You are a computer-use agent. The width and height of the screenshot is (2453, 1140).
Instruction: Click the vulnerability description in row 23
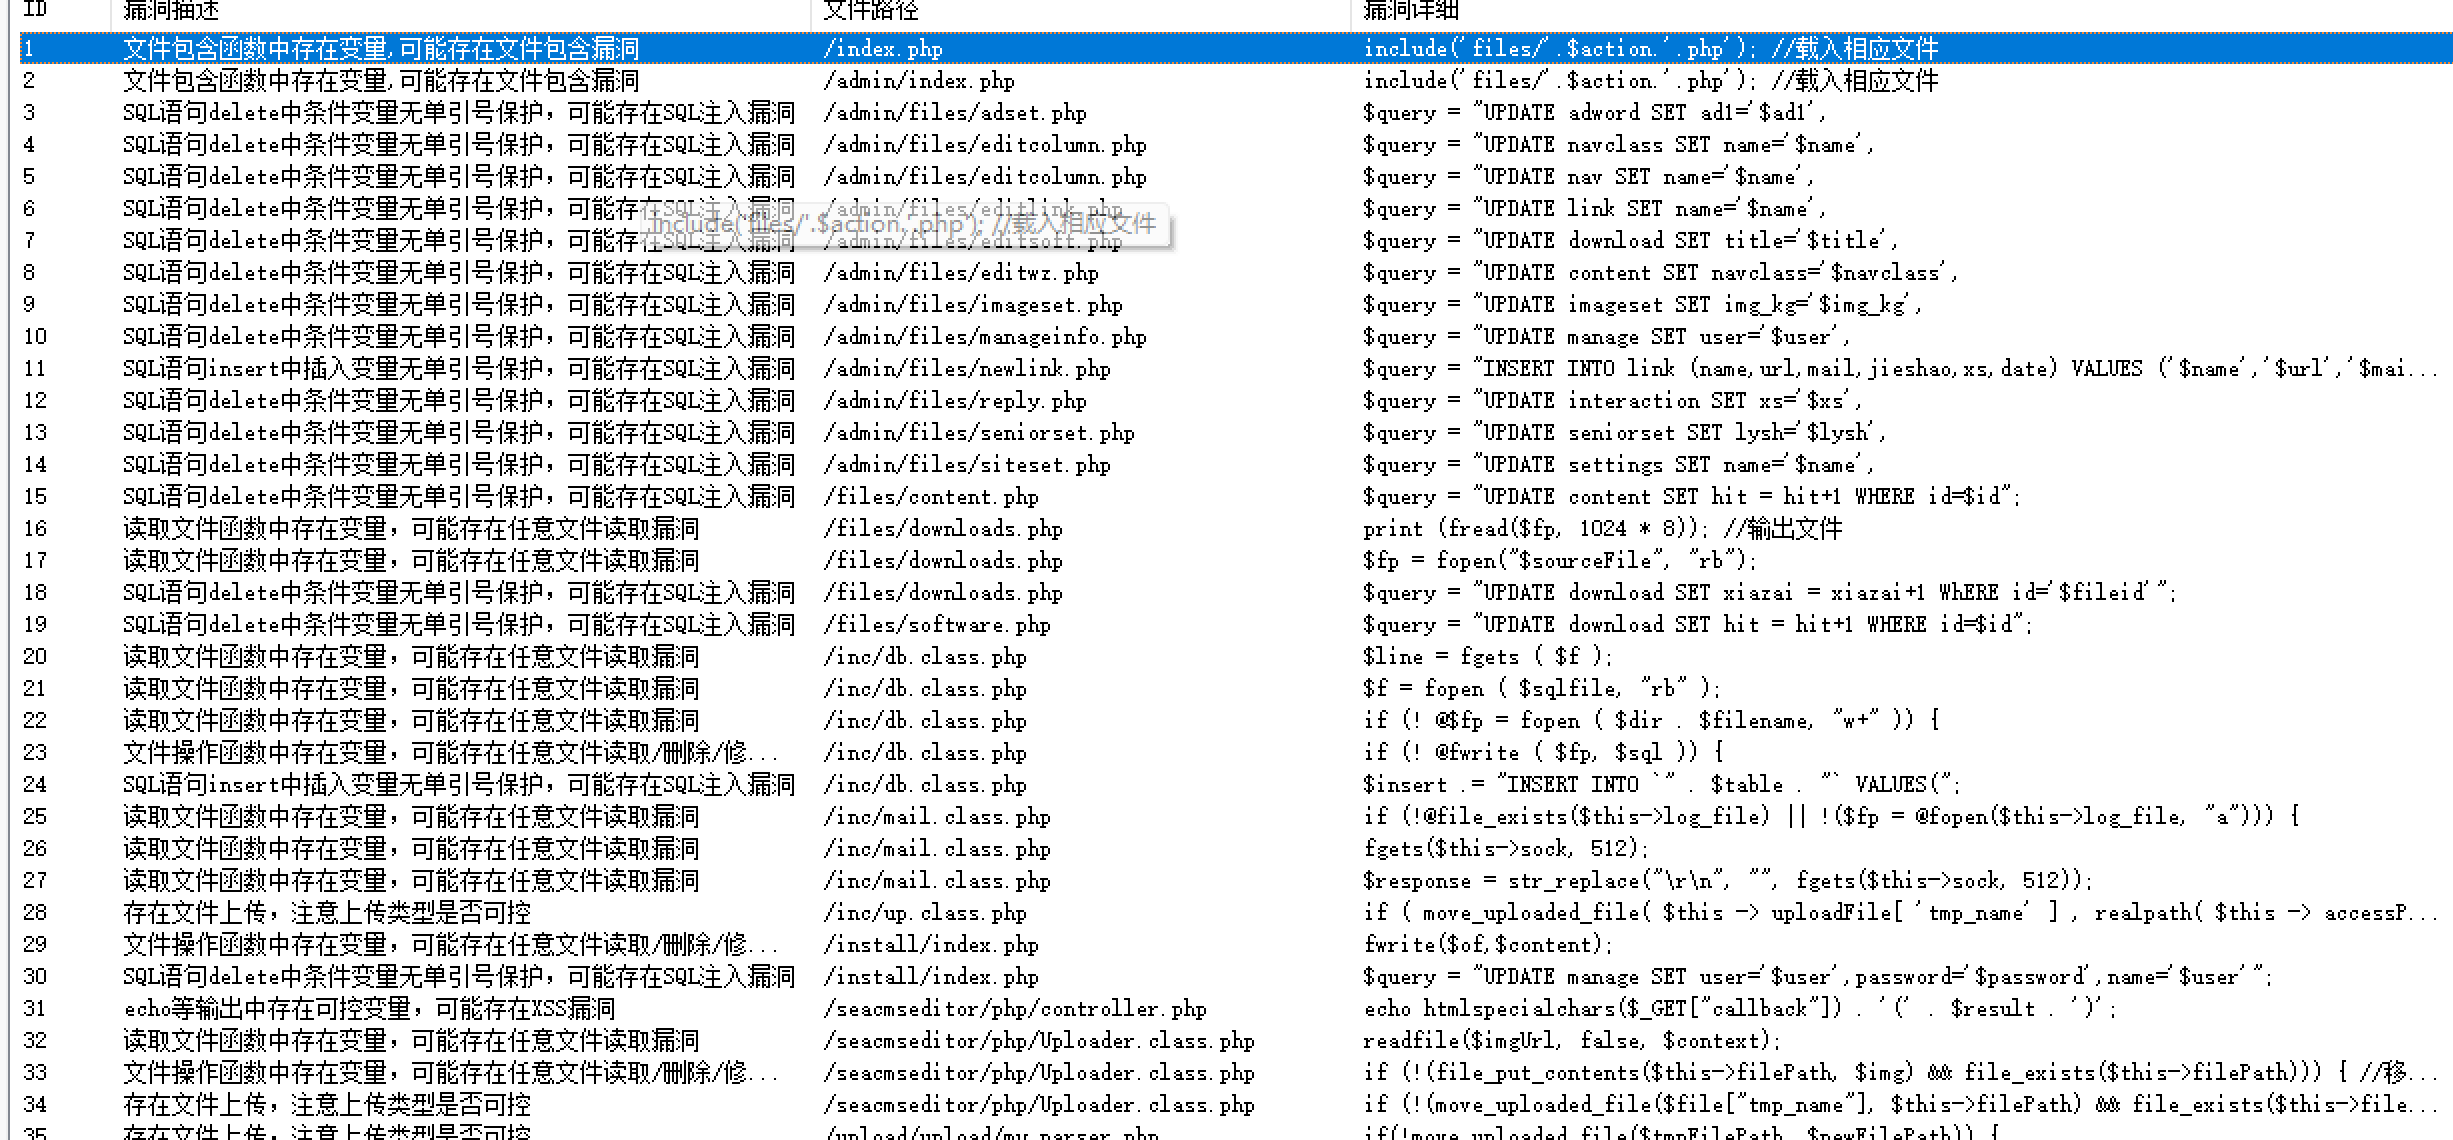[x=450, y=752]
